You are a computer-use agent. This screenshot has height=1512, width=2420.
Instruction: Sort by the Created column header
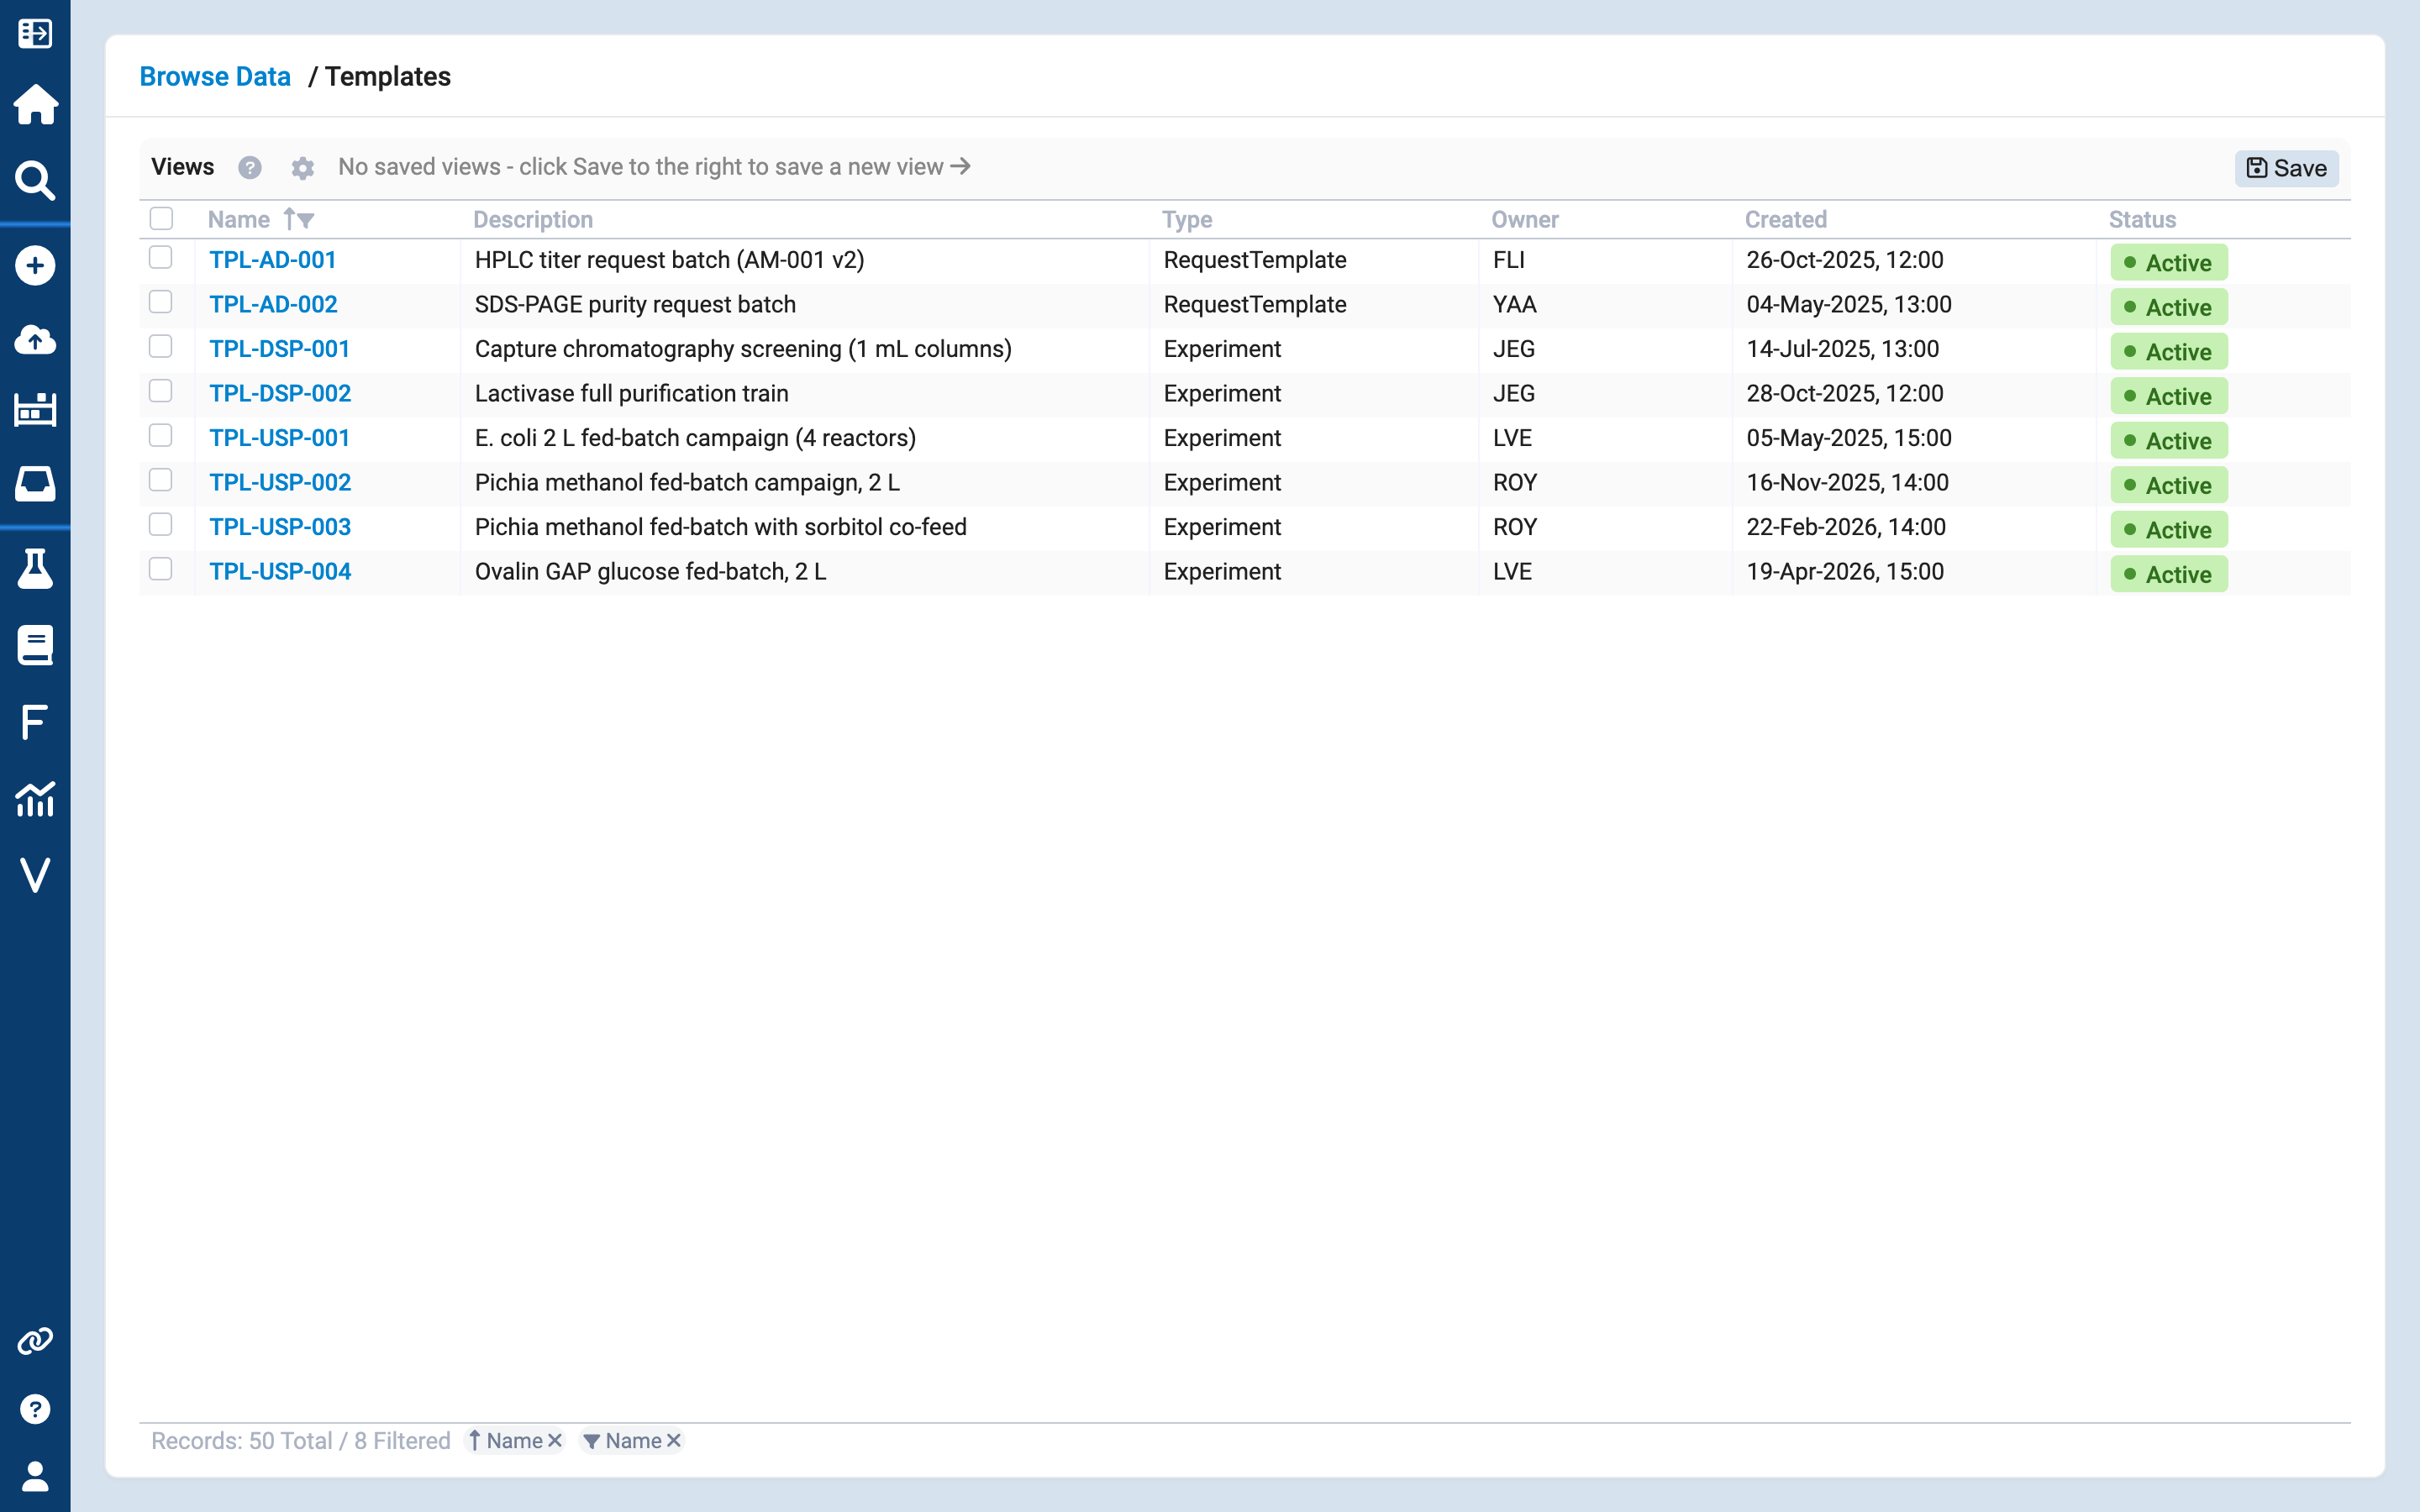[1785, 219]
